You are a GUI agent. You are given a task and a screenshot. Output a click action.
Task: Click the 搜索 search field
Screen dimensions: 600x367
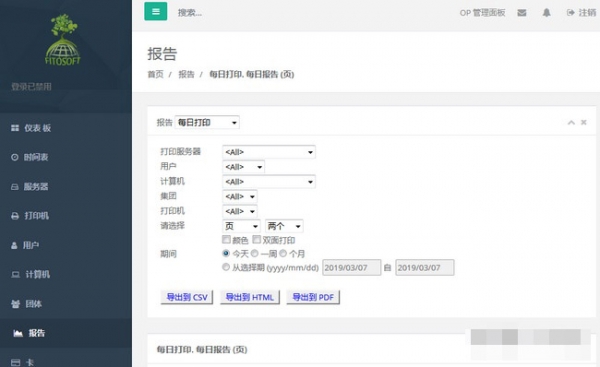point(190,13)
